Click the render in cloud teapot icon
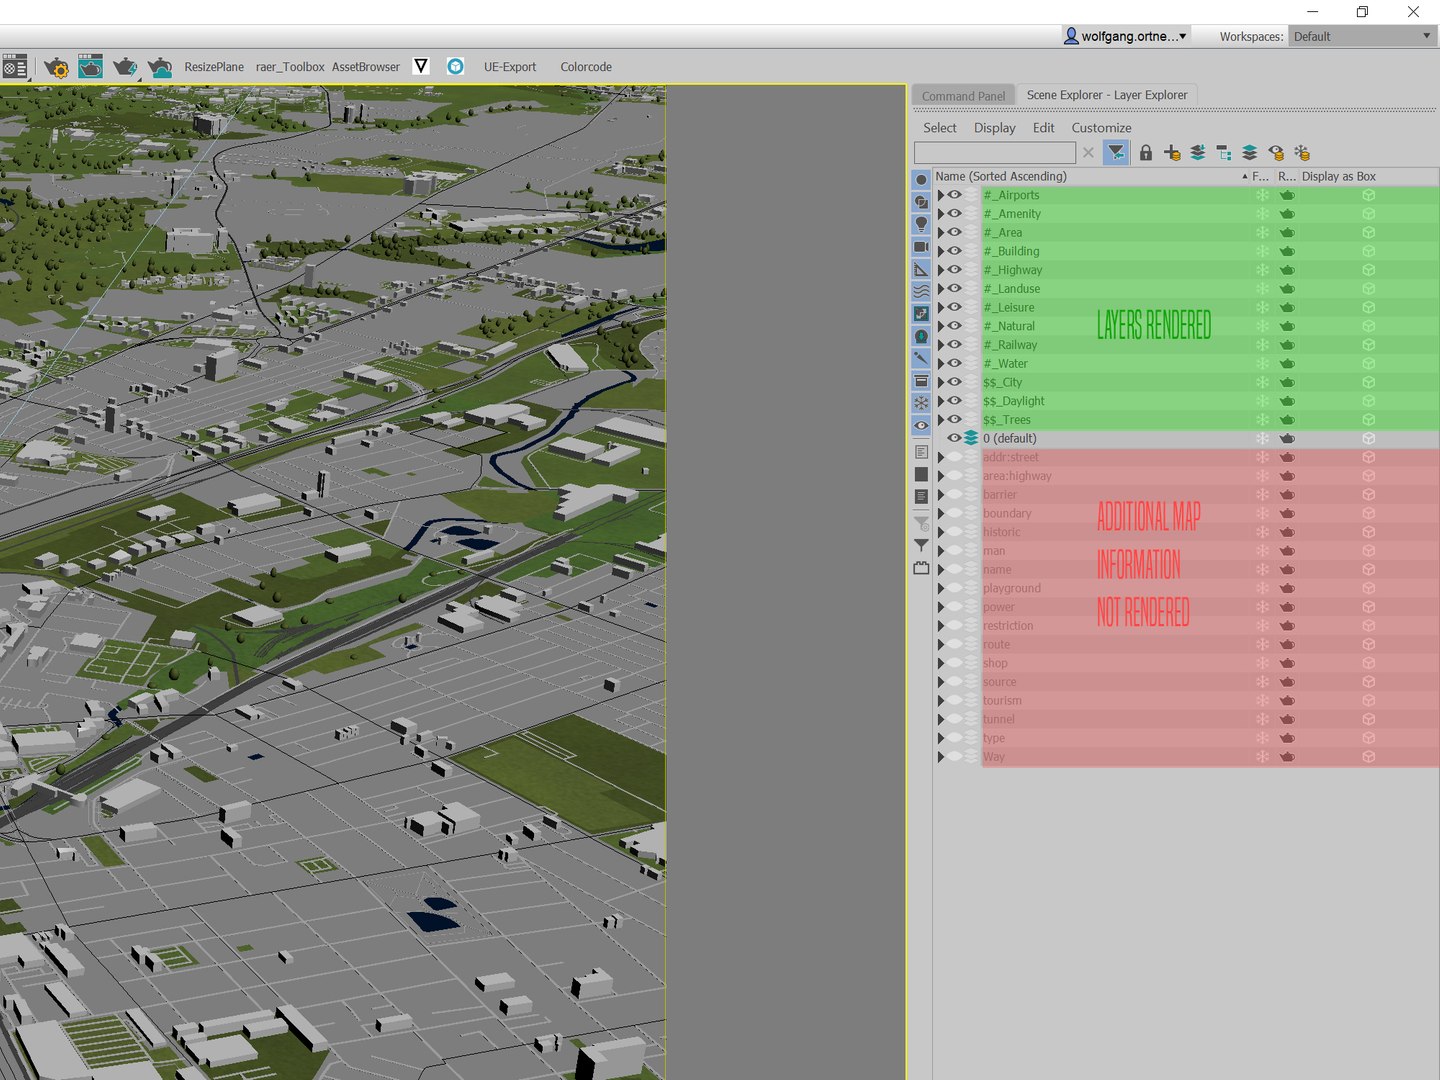Viewport: 1440px width, 1080px height. (159, 67)
